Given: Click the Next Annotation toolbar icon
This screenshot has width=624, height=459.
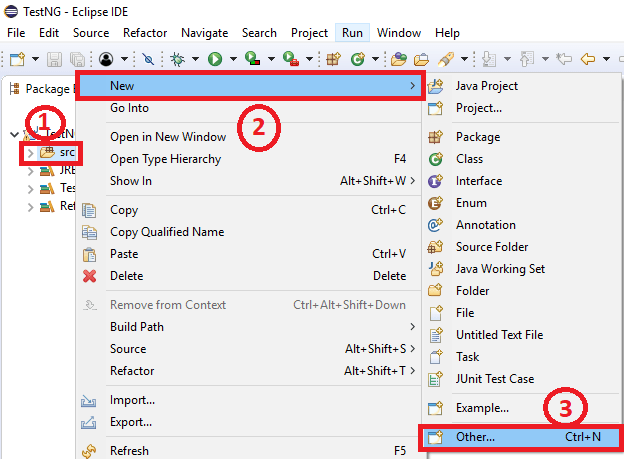Looking at the screenshot, I should point(489,59).
